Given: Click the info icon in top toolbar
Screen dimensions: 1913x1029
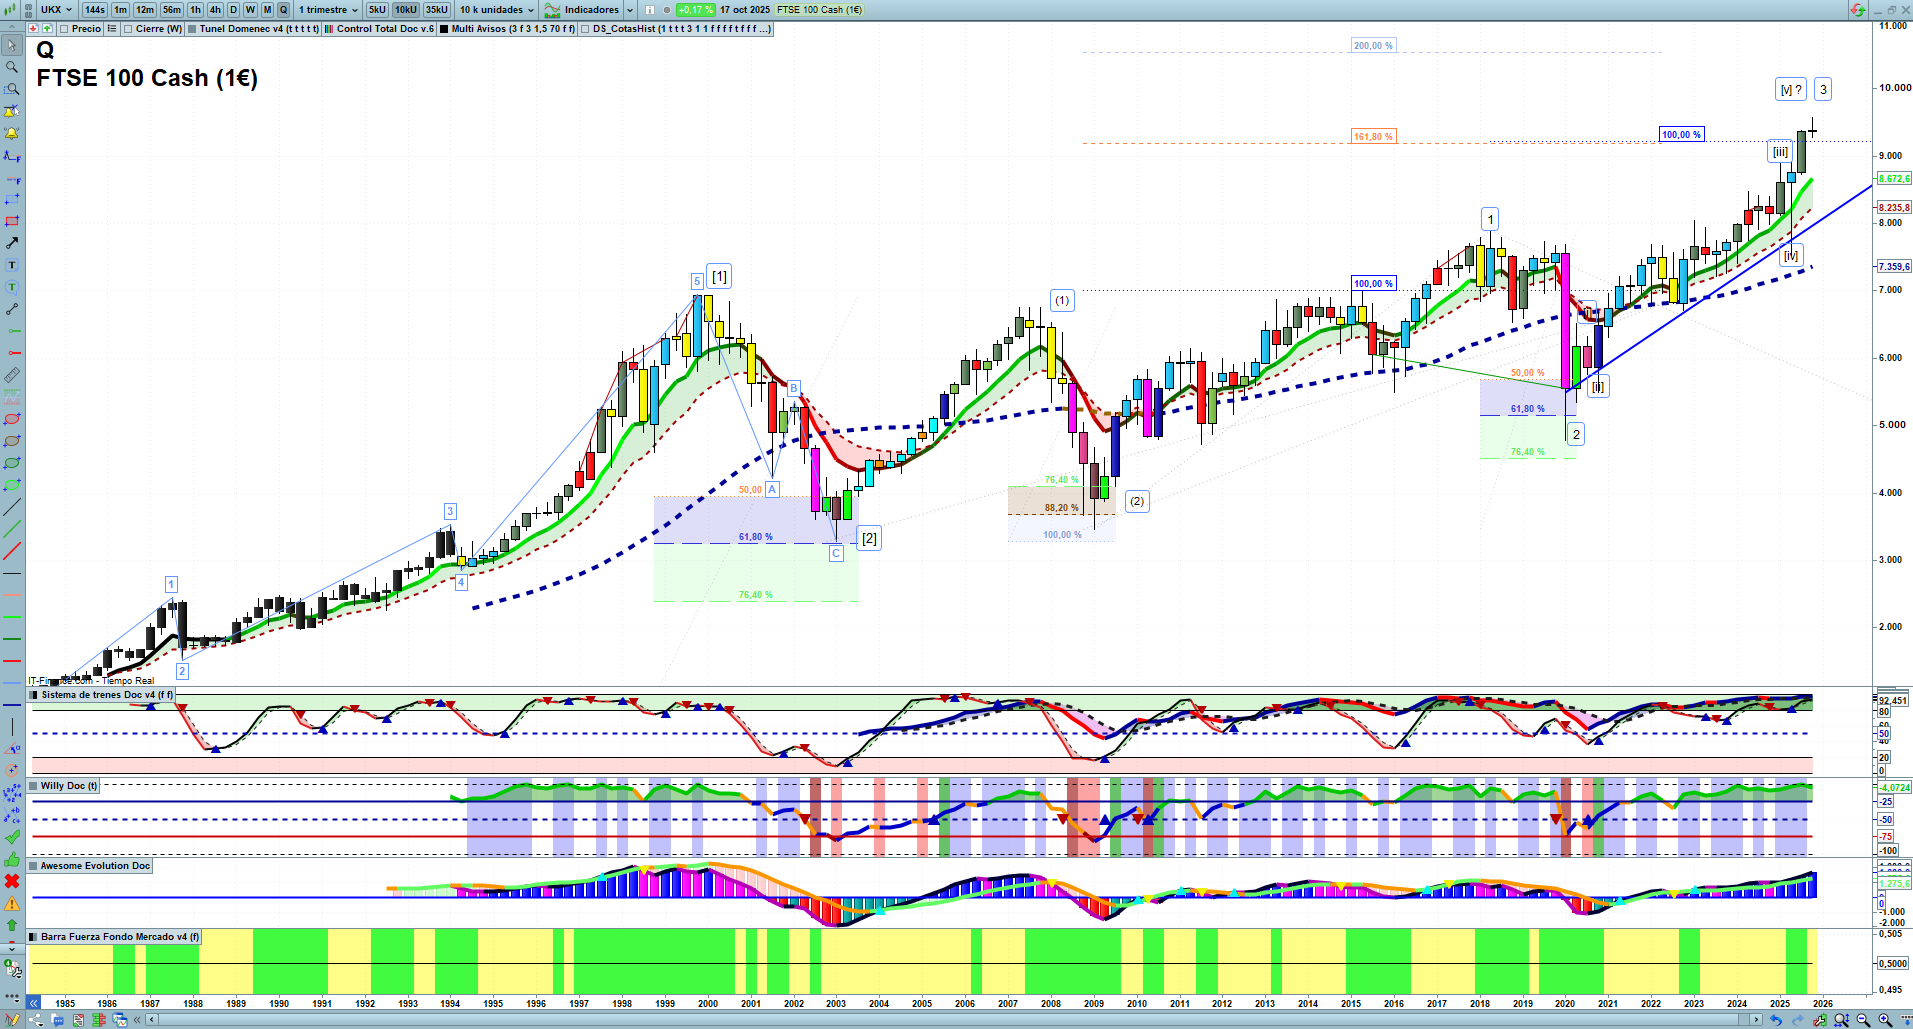Looking at the screenshot, I should pos(651,10).
